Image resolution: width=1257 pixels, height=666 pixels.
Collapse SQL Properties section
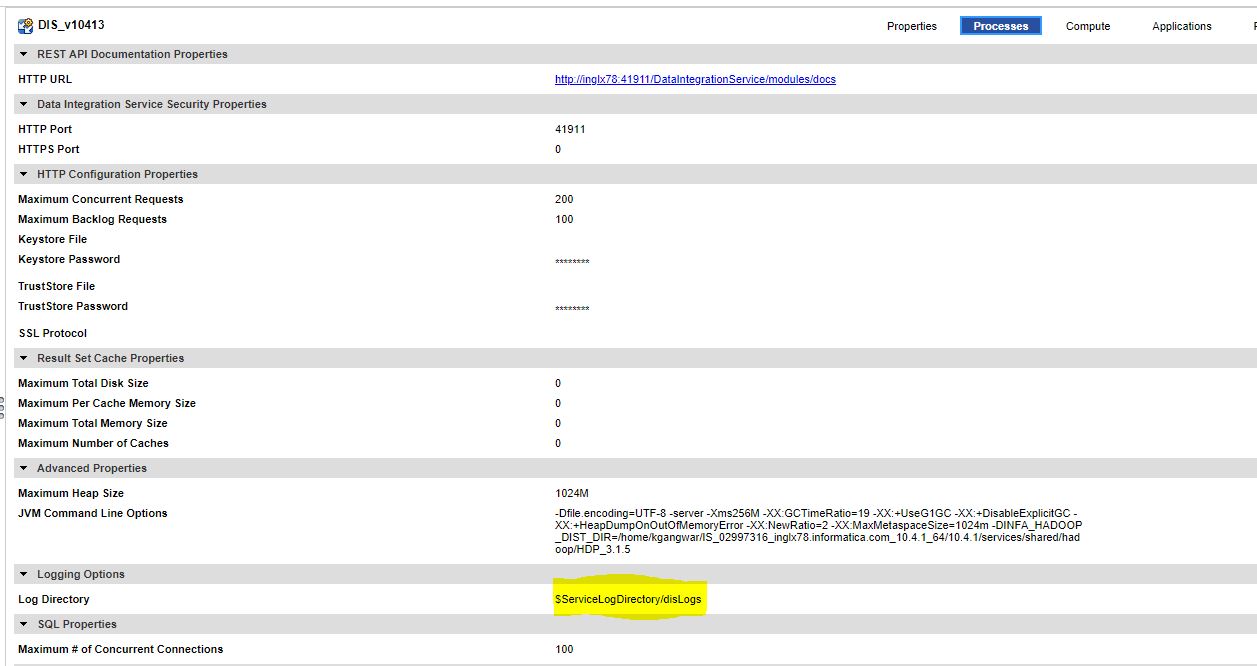[24, 624]
